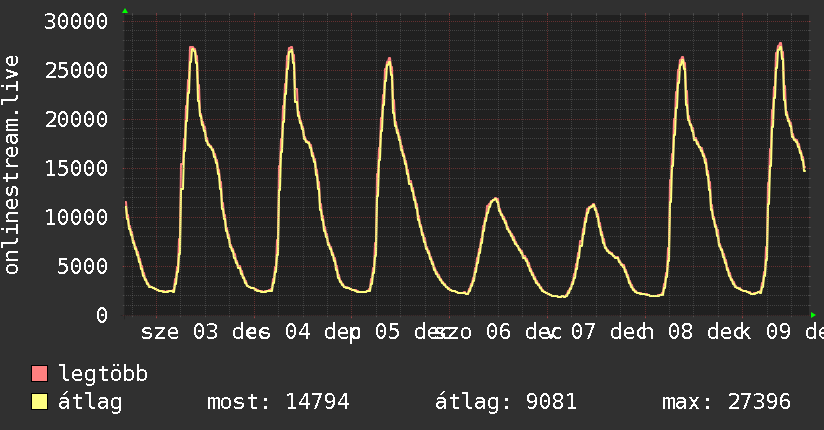Click the max: 27396 statistic
The image size is (824, 430).
point(726,402)
